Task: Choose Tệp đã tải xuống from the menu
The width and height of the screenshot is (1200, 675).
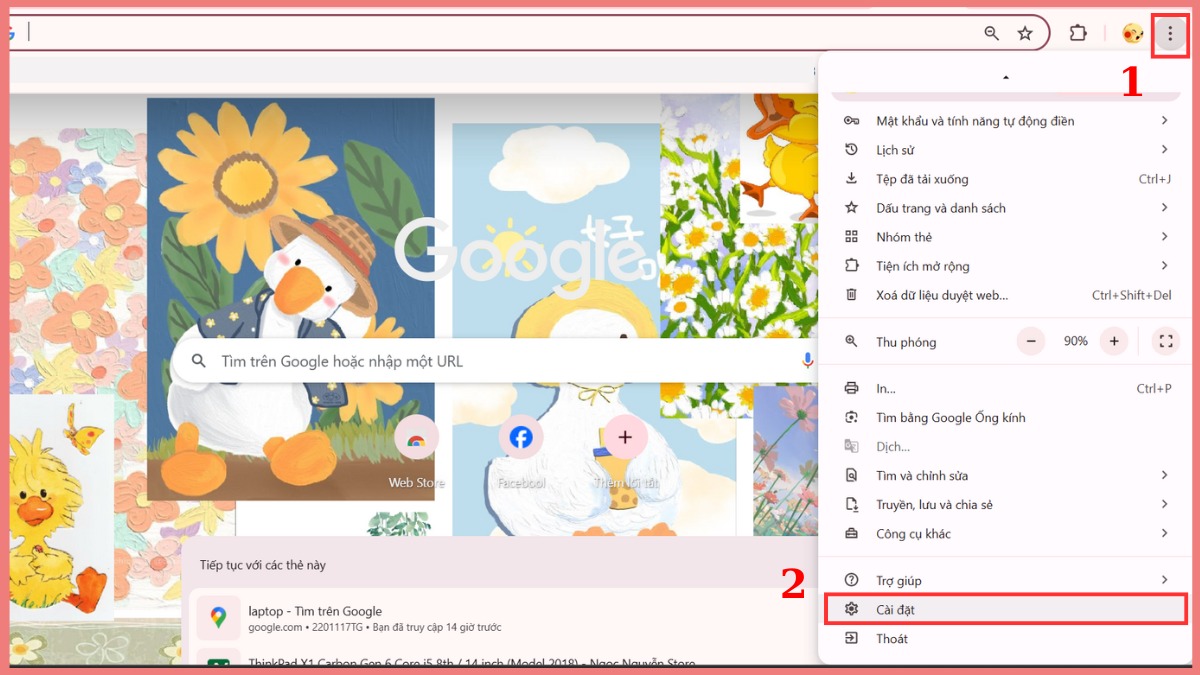Action: (x=1006, y=179)
